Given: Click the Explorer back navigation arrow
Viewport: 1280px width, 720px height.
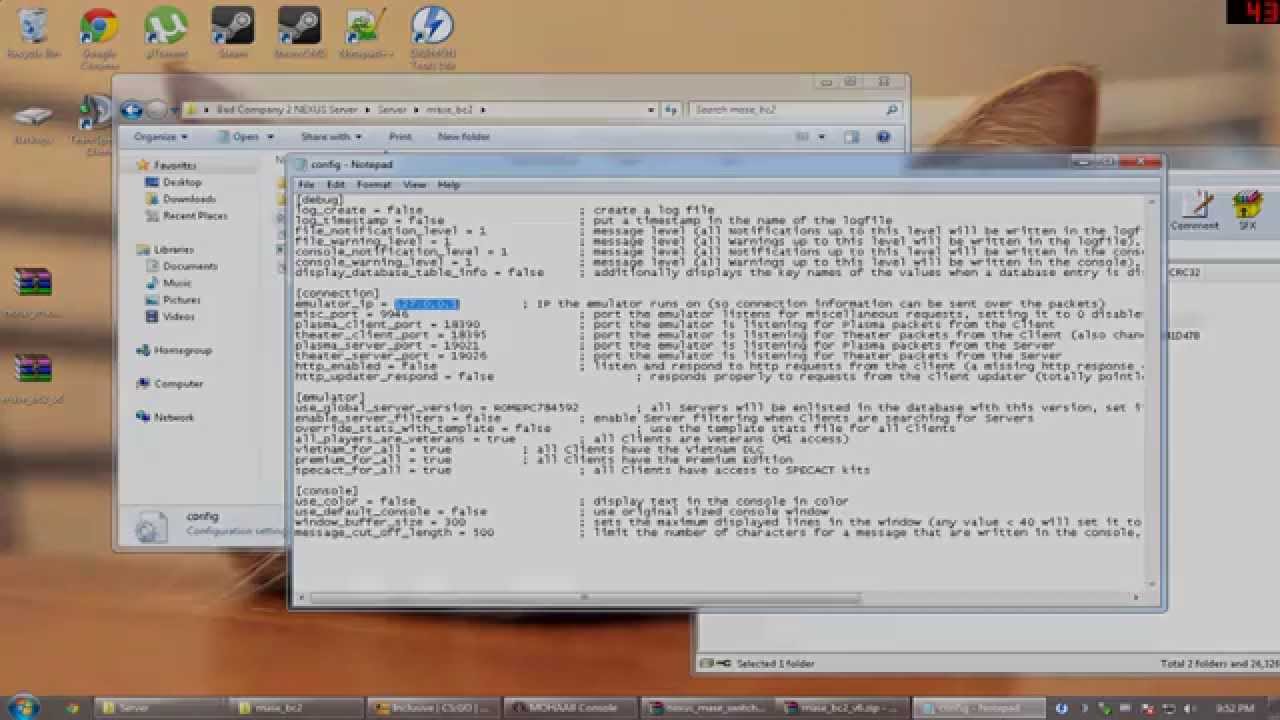Looking at the screenshot, I should tap(132, 110).
